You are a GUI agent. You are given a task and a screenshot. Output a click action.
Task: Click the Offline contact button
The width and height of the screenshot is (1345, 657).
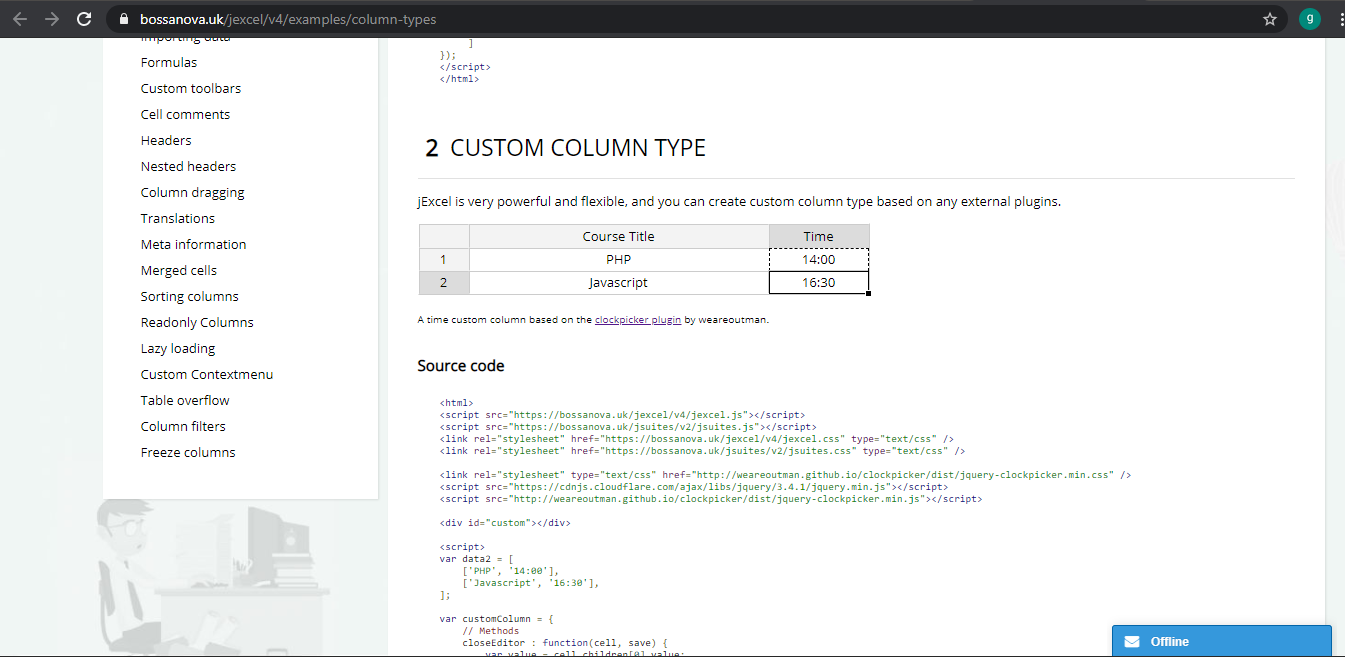[x=1221, y=641]
